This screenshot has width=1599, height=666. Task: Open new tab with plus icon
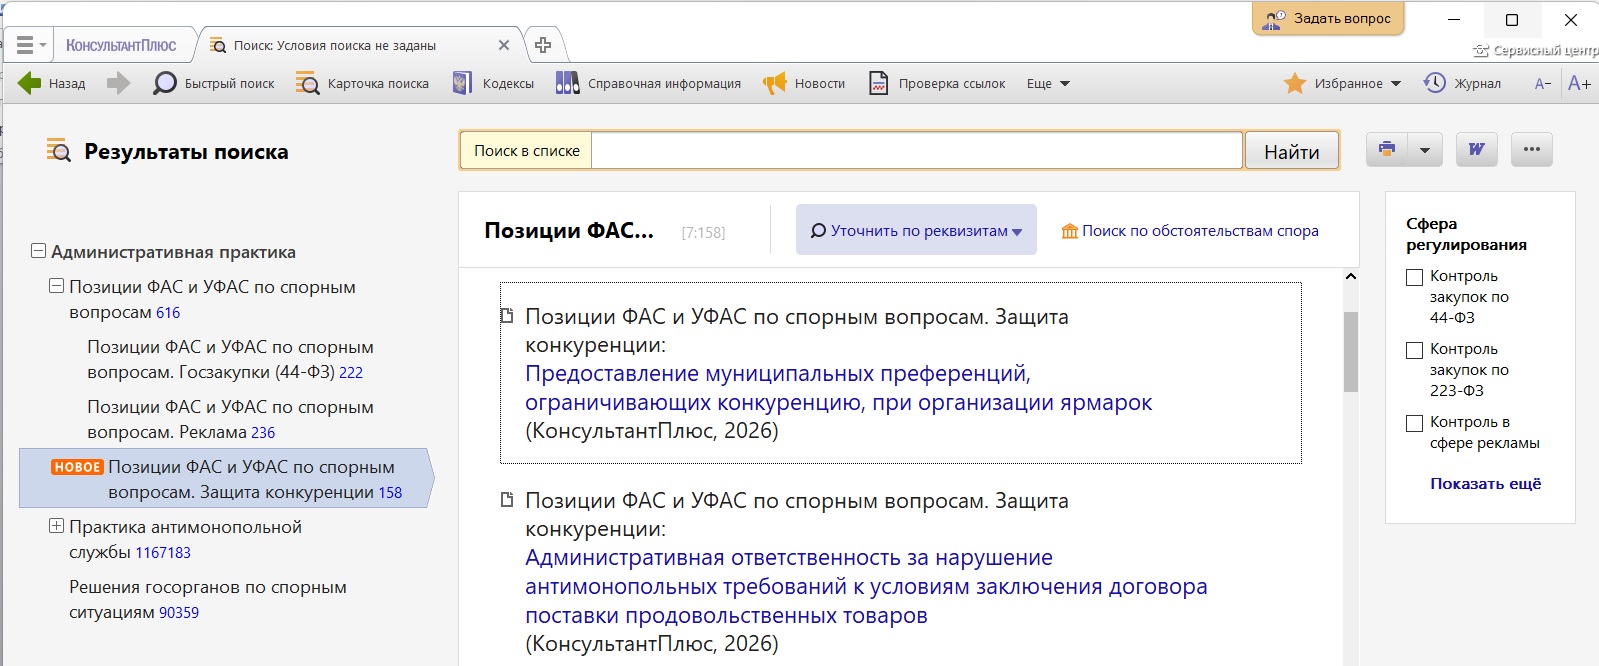pos(543,45)
